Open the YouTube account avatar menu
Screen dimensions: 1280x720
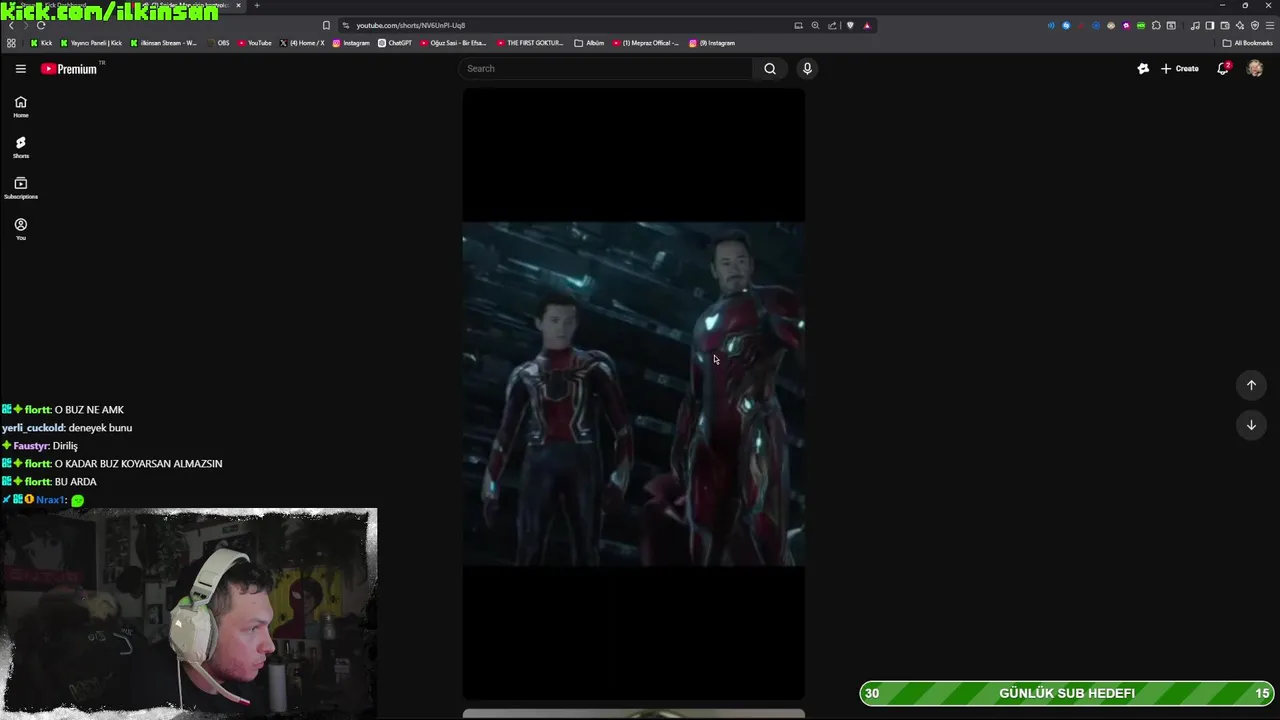(x=1255, y=68)
